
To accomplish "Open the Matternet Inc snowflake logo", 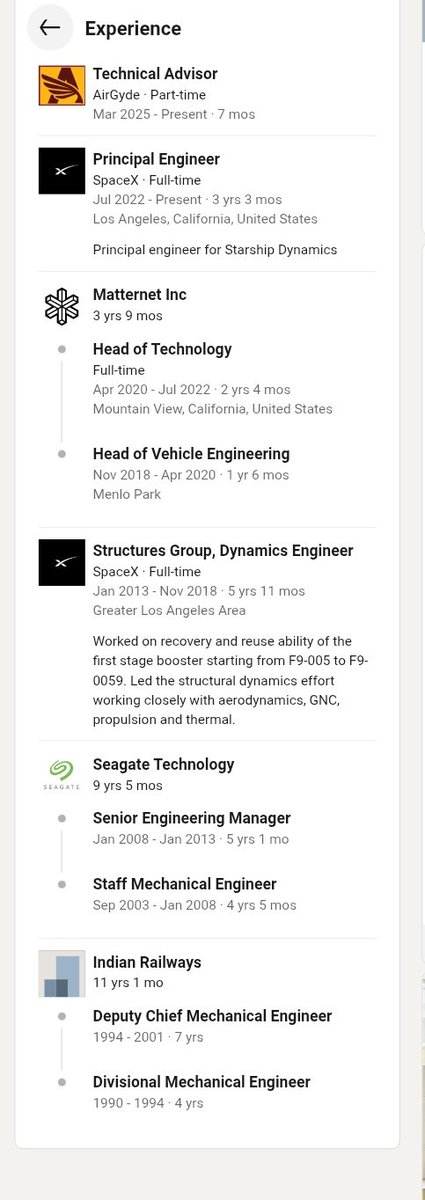I will point(62,306).
